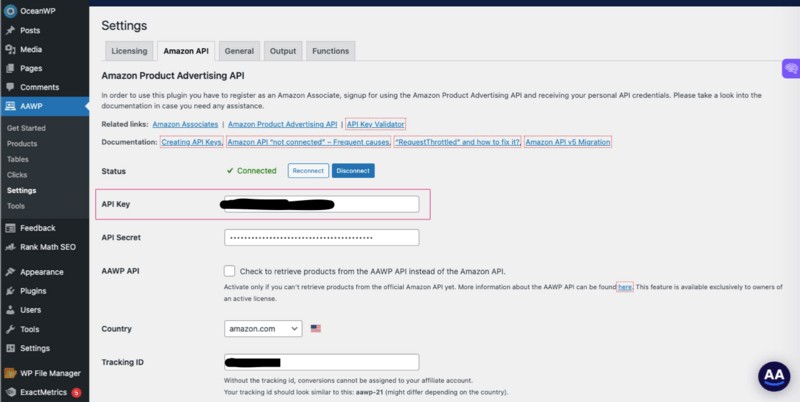
Task: Click the OceanWP logo icon in sidebar
Action: pos(10,11)
